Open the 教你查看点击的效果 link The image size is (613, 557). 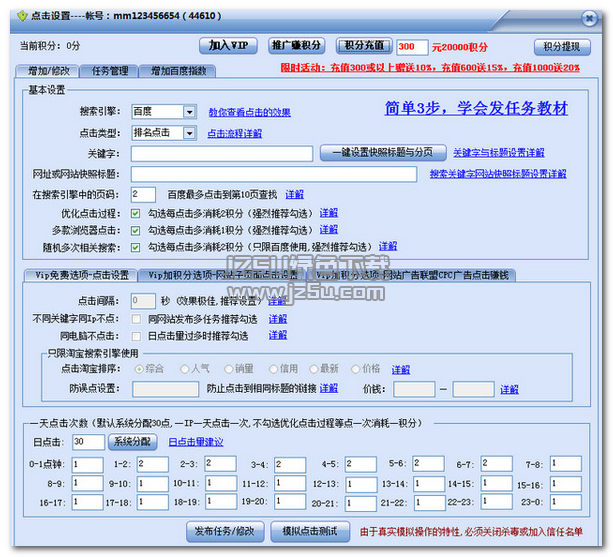pos(249,113)
